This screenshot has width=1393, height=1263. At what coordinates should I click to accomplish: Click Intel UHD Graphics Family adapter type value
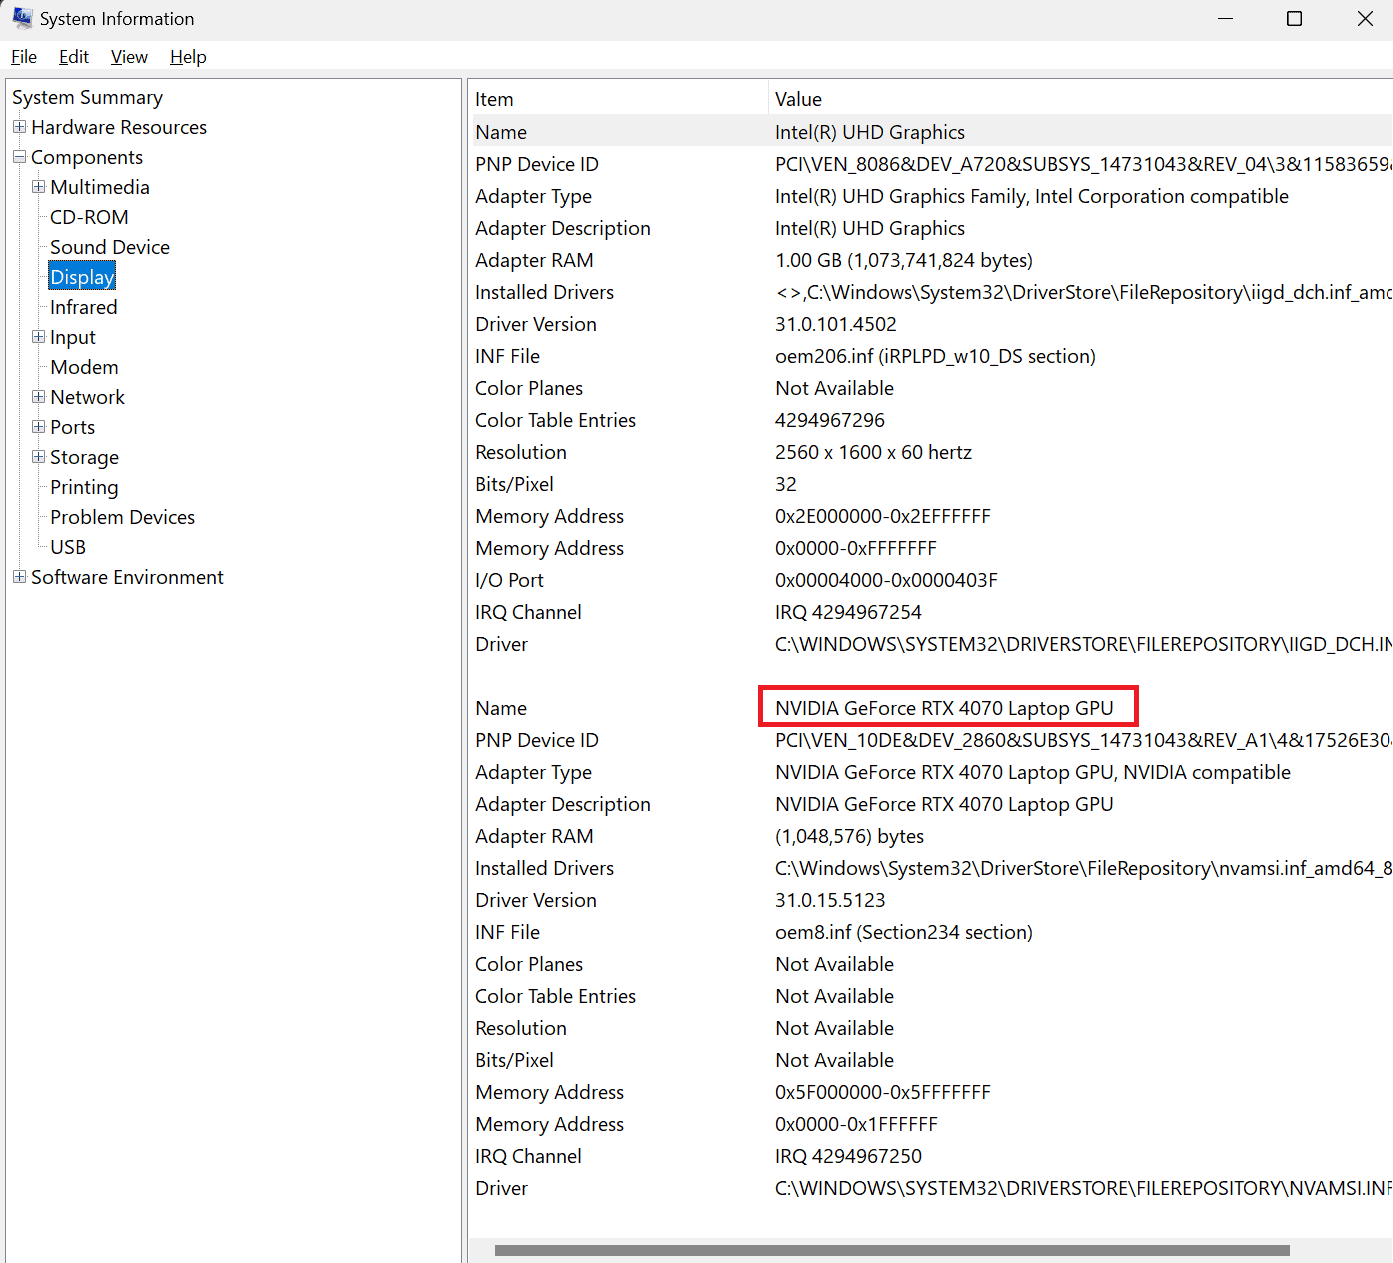1032,196
